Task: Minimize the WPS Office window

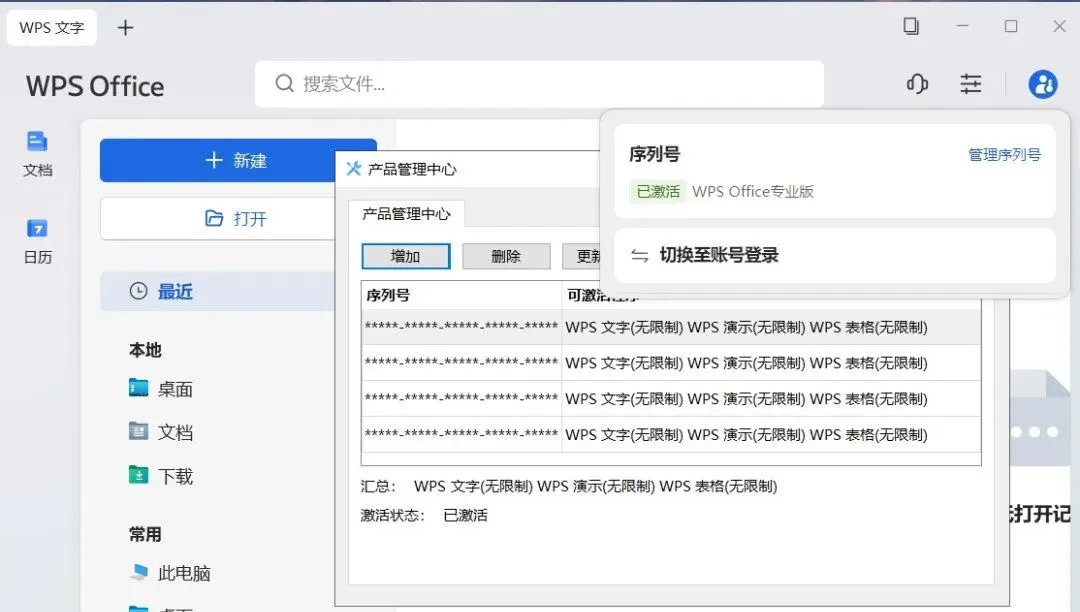Action: pyautogui.click(x=963, y=26)
